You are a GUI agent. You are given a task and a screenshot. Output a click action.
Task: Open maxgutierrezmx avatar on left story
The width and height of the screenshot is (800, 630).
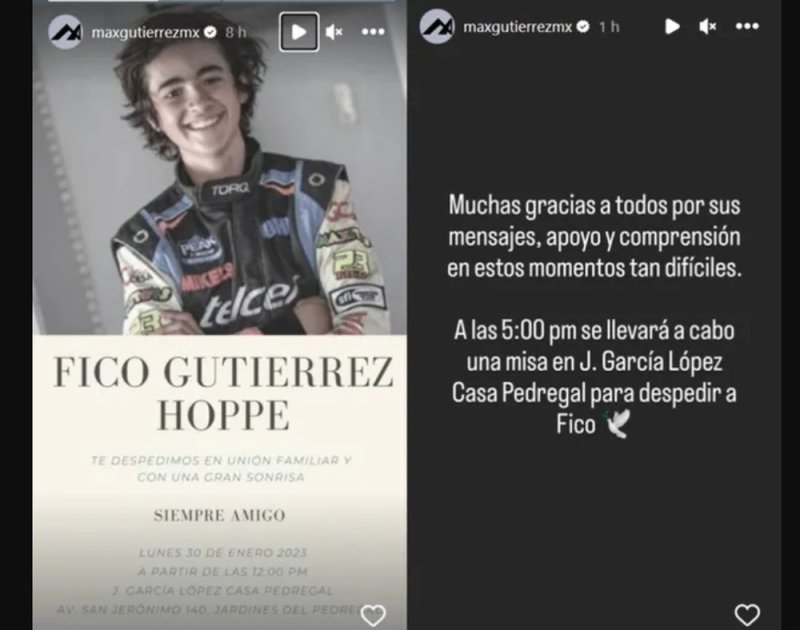point(65,32)
